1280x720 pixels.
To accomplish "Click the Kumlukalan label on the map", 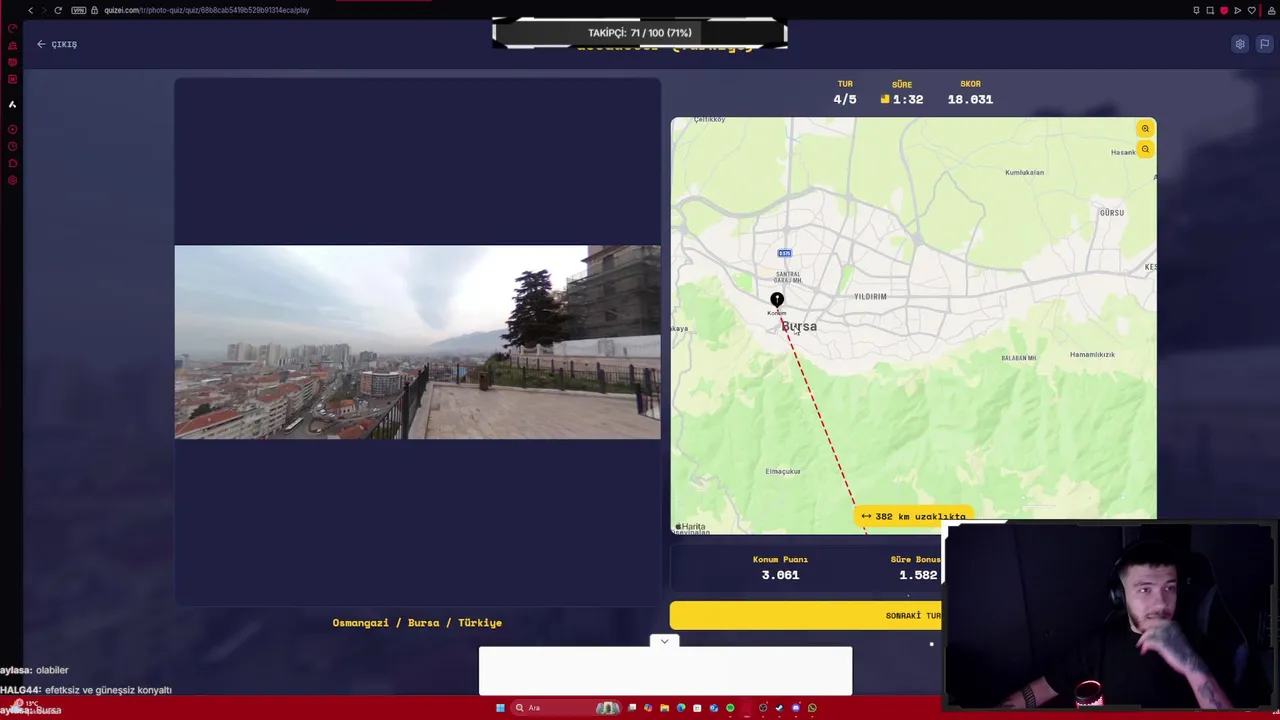I will [x=1024, y=172].
